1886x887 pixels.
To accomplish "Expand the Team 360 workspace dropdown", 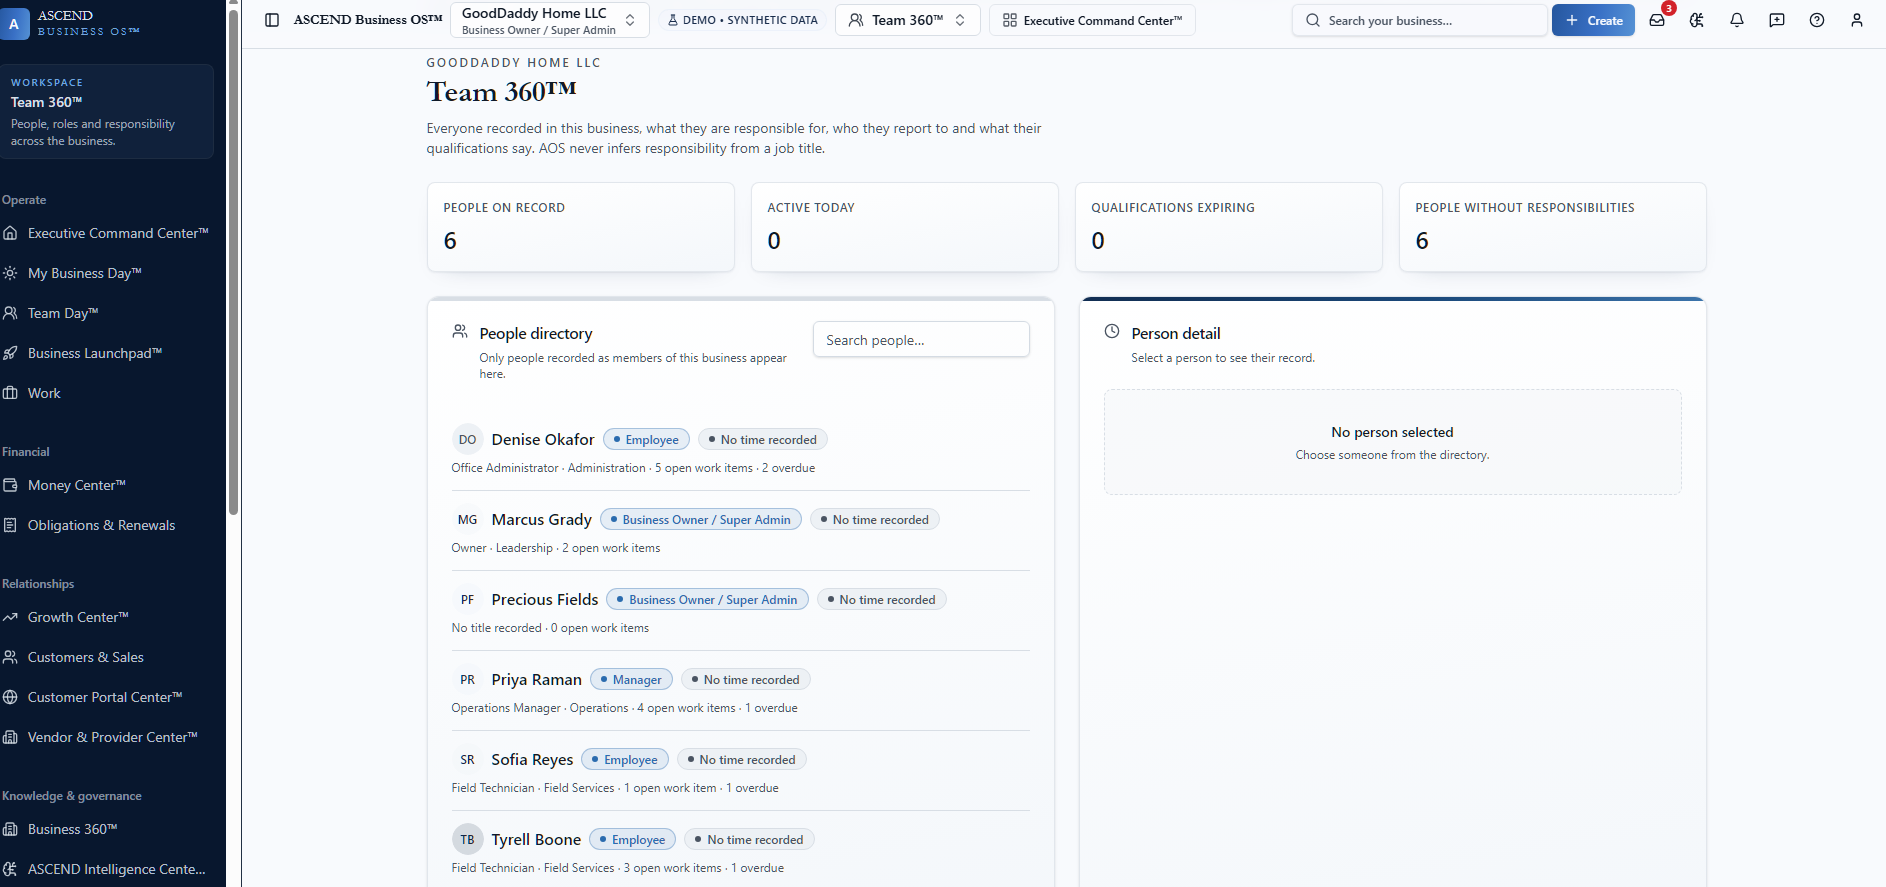I will point(906,20).
